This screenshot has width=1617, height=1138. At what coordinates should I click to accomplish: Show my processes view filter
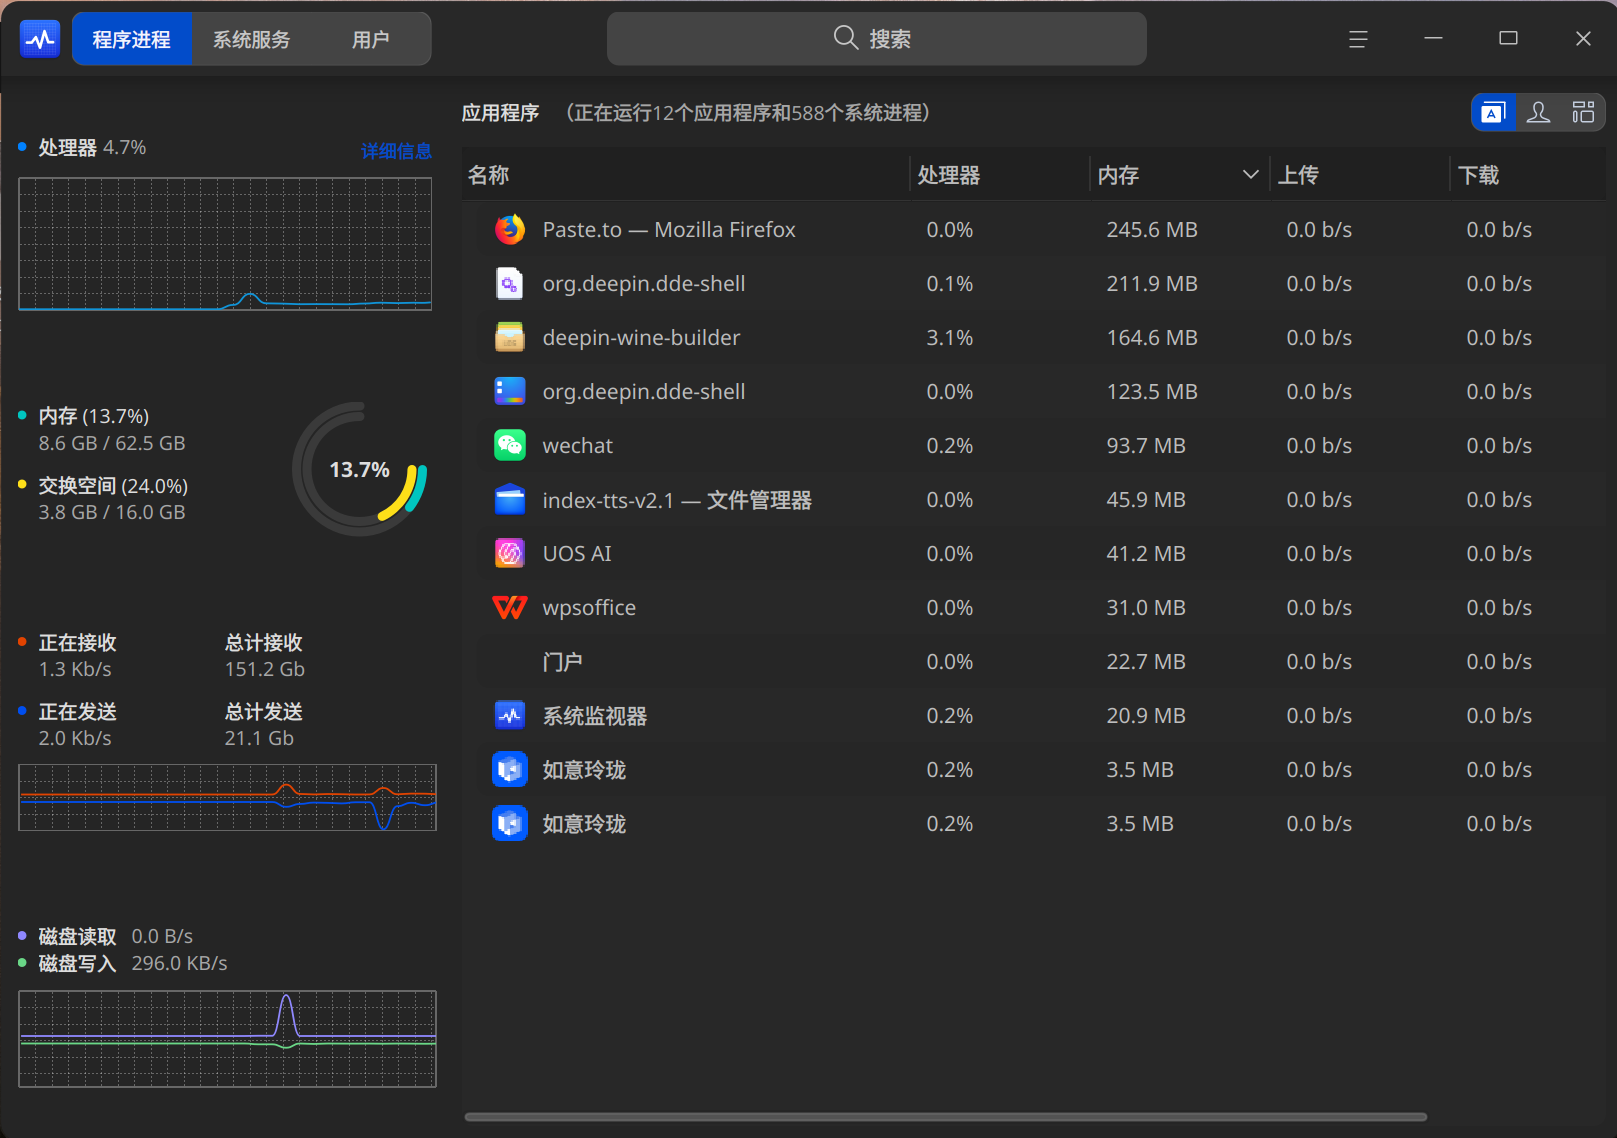click(1539, 112)
